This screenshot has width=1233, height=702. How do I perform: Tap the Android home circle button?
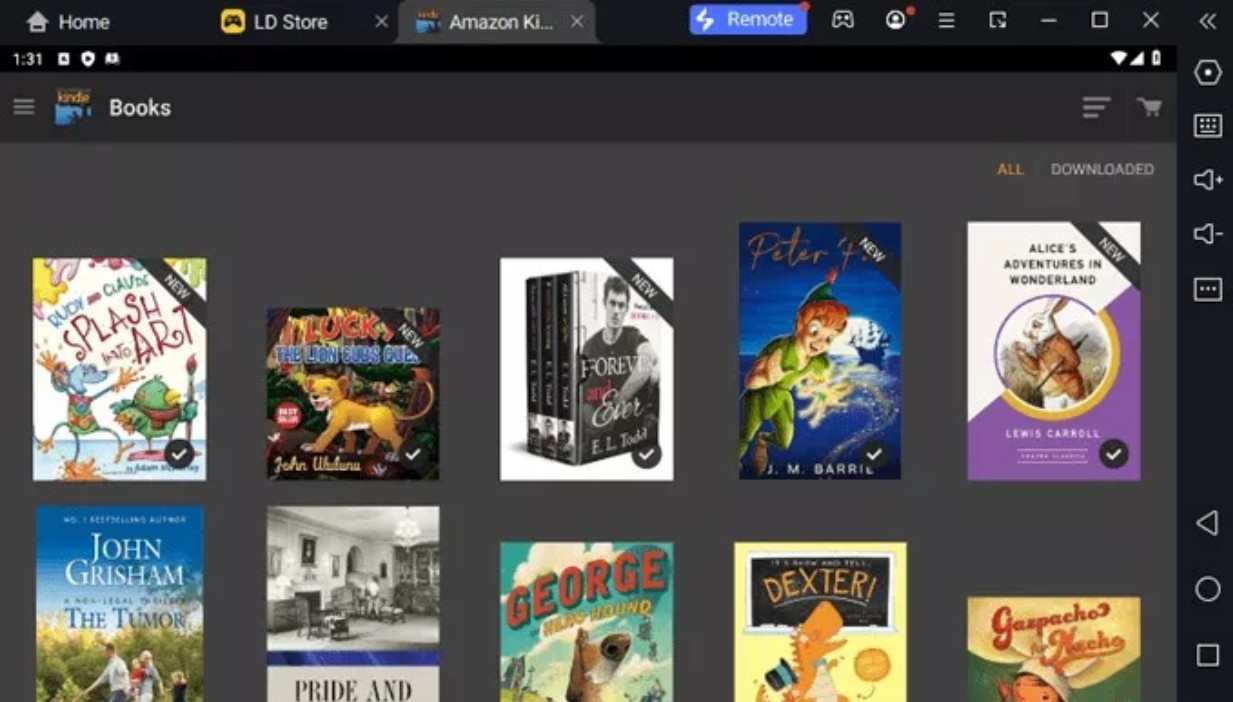[1208, 589]
